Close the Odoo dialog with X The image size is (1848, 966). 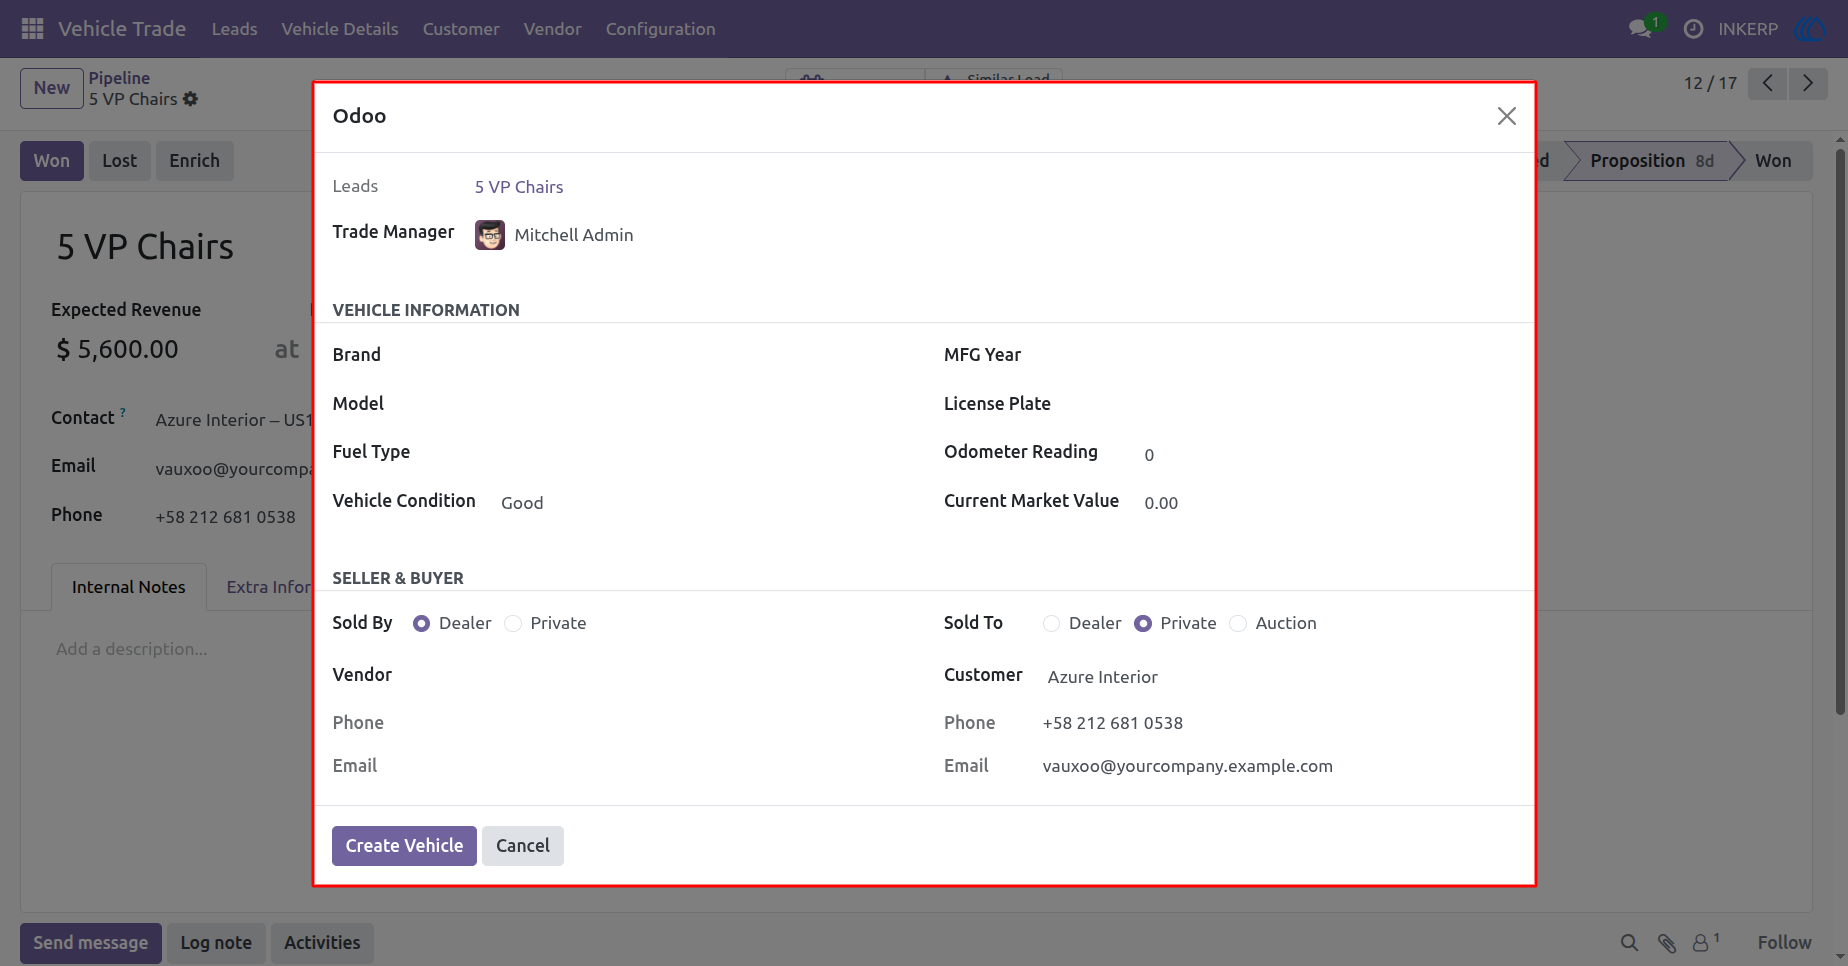pos(1506,116)
